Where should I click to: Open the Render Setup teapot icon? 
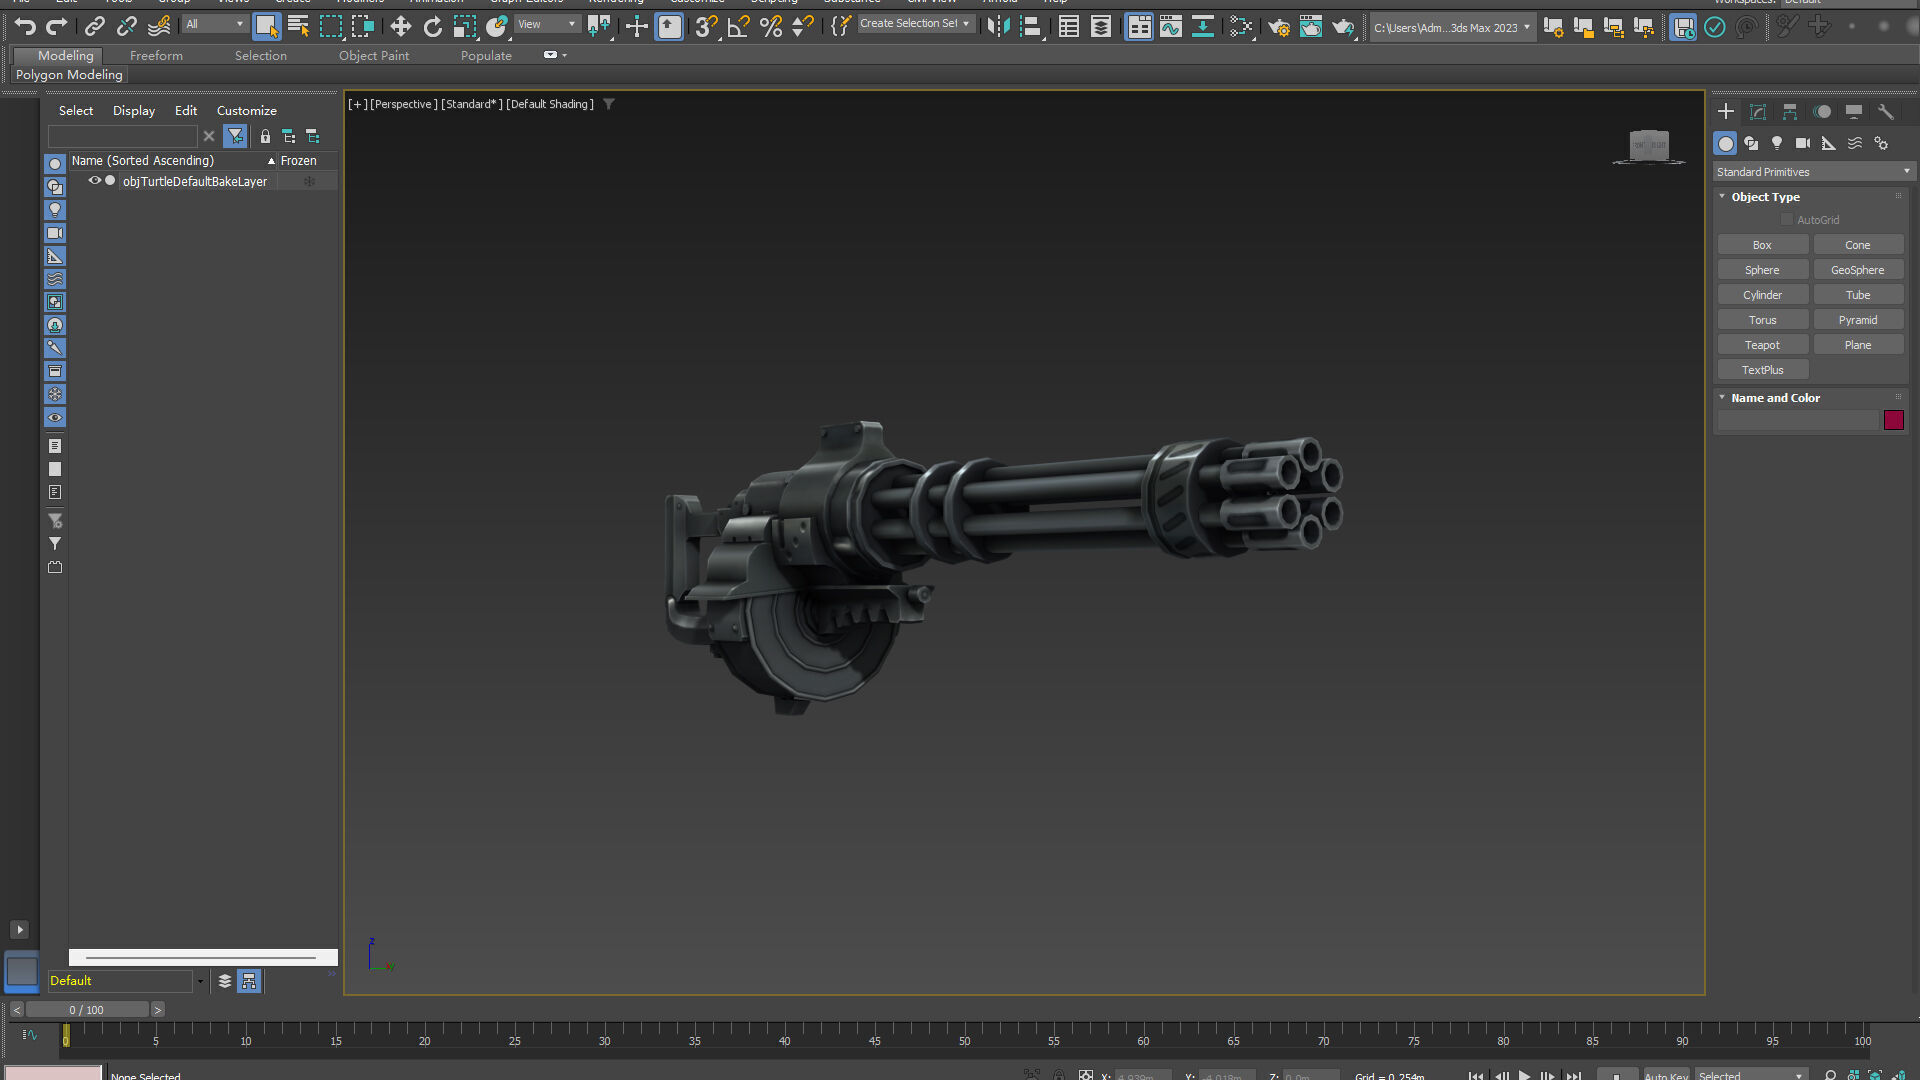pyautogui.click(x=1278, y=27)
